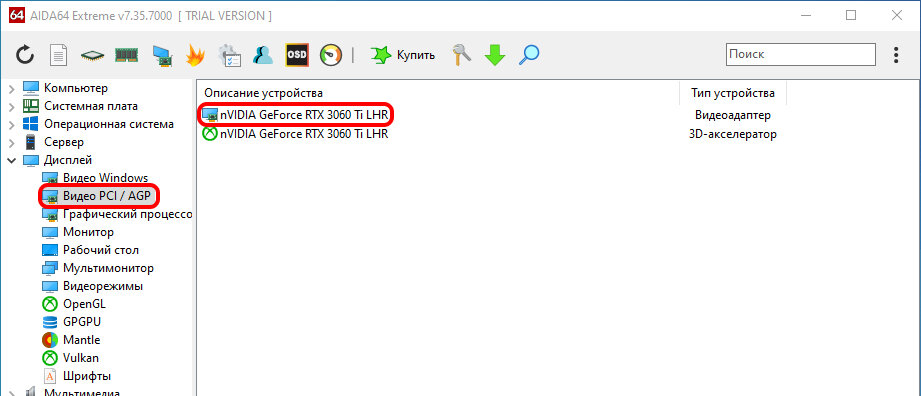Click the green star next to Купить
Screen dimensions: 921x396
click(x=381, y=55)
